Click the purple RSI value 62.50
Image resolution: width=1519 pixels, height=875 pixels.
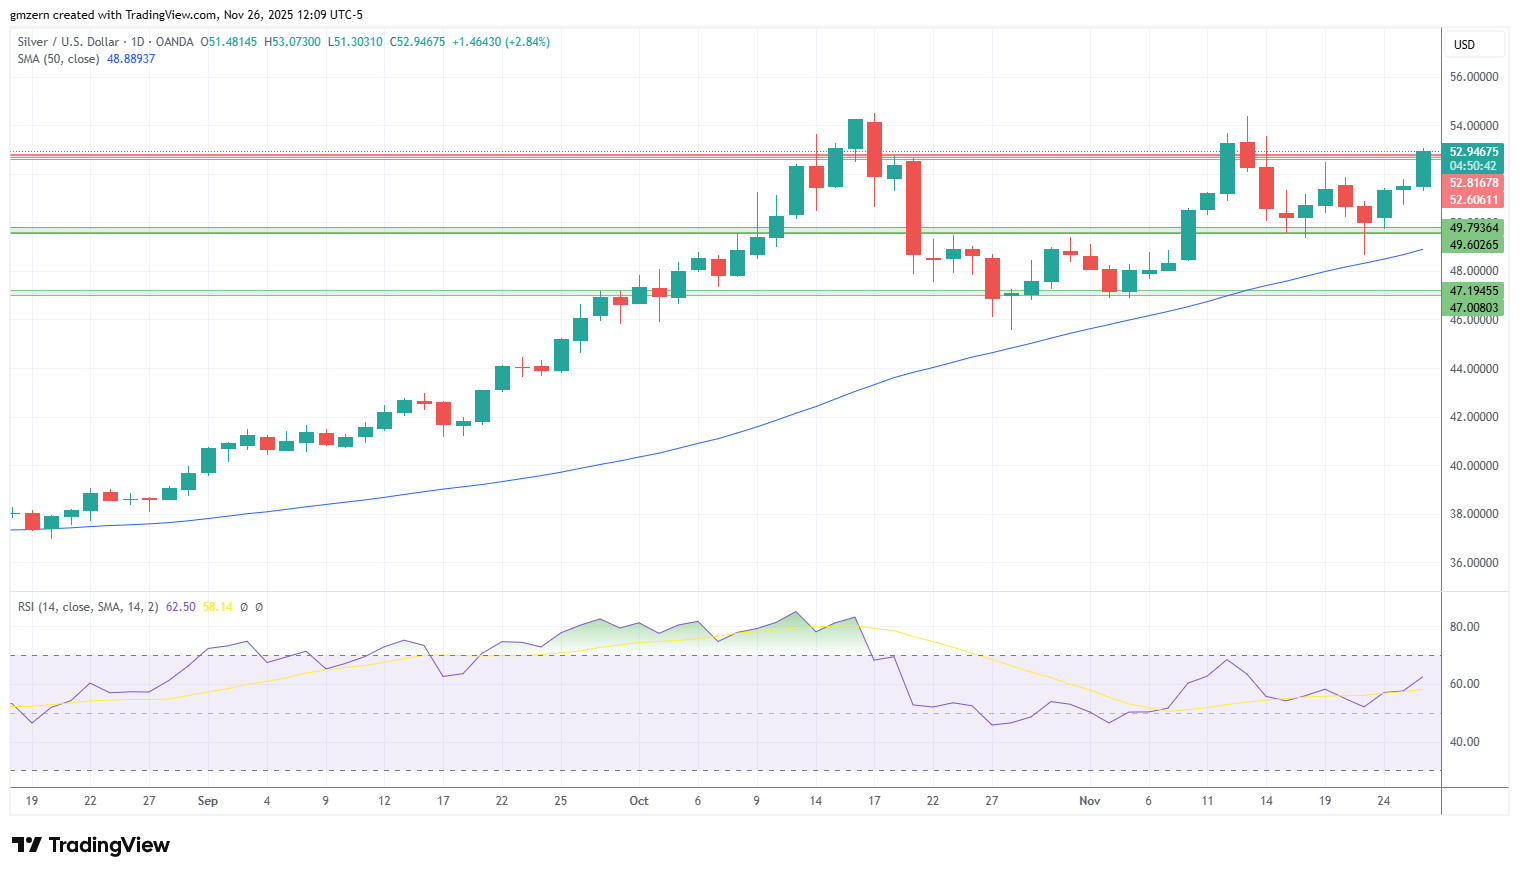click(x=180, y=607)
